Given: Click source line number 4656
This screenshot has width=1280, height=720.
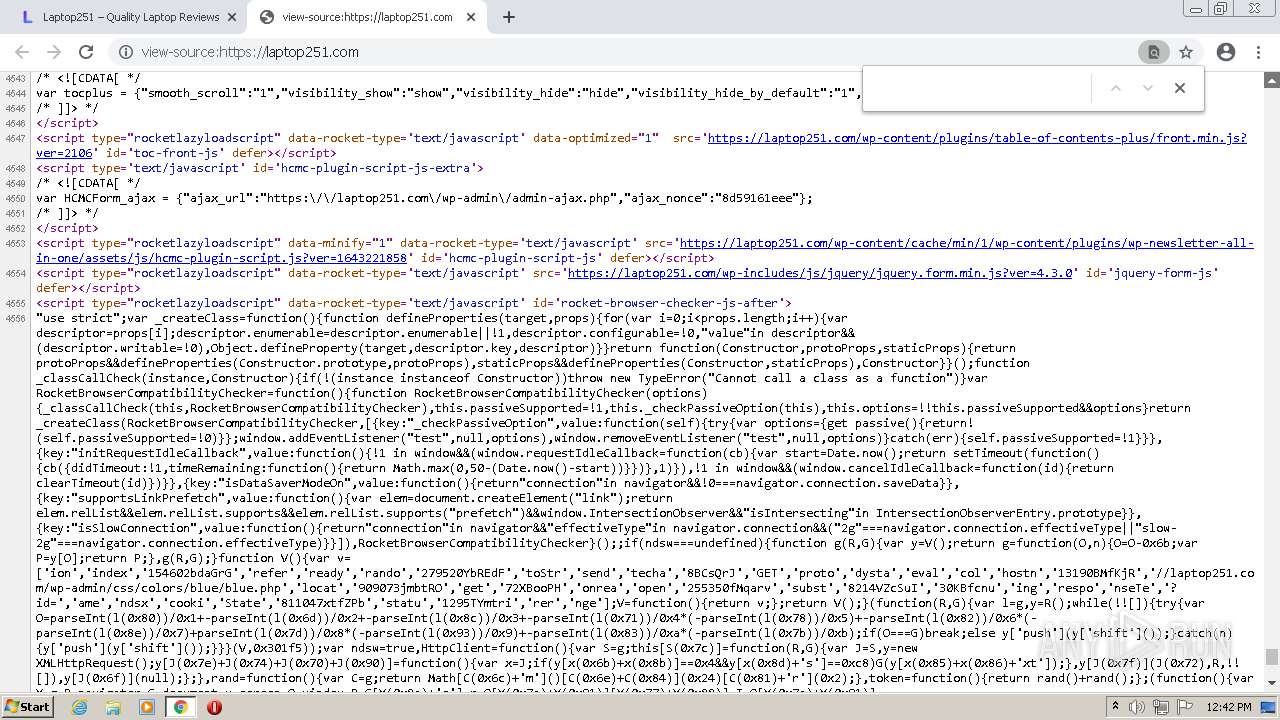Looking at the screenshot, I should coord(15,318).
